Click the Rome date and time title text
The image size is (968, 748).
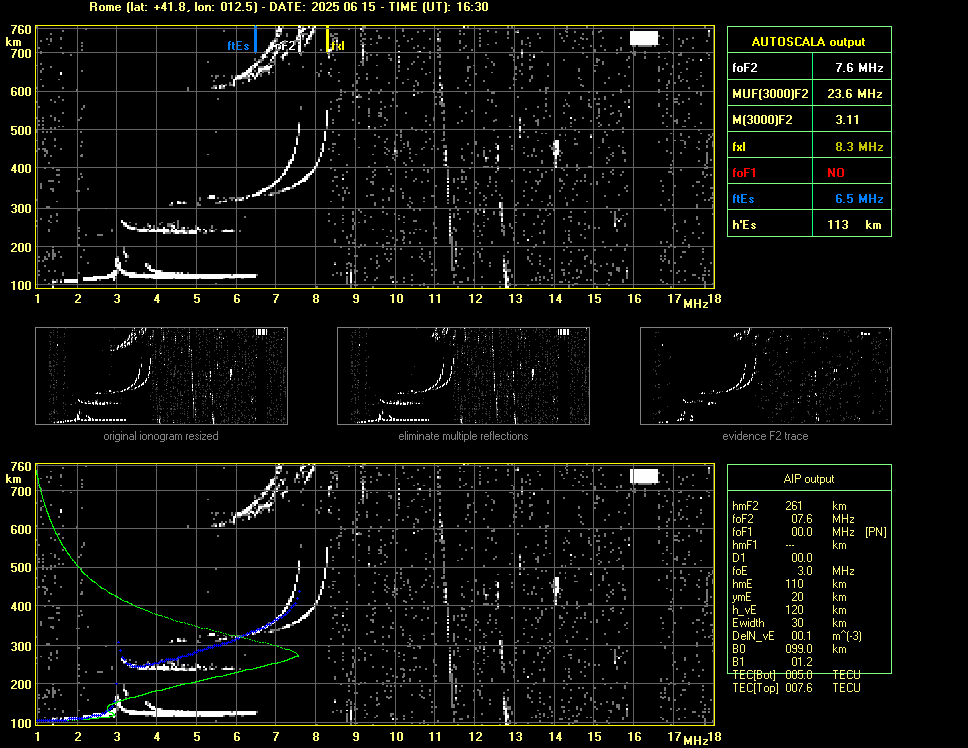288,7
